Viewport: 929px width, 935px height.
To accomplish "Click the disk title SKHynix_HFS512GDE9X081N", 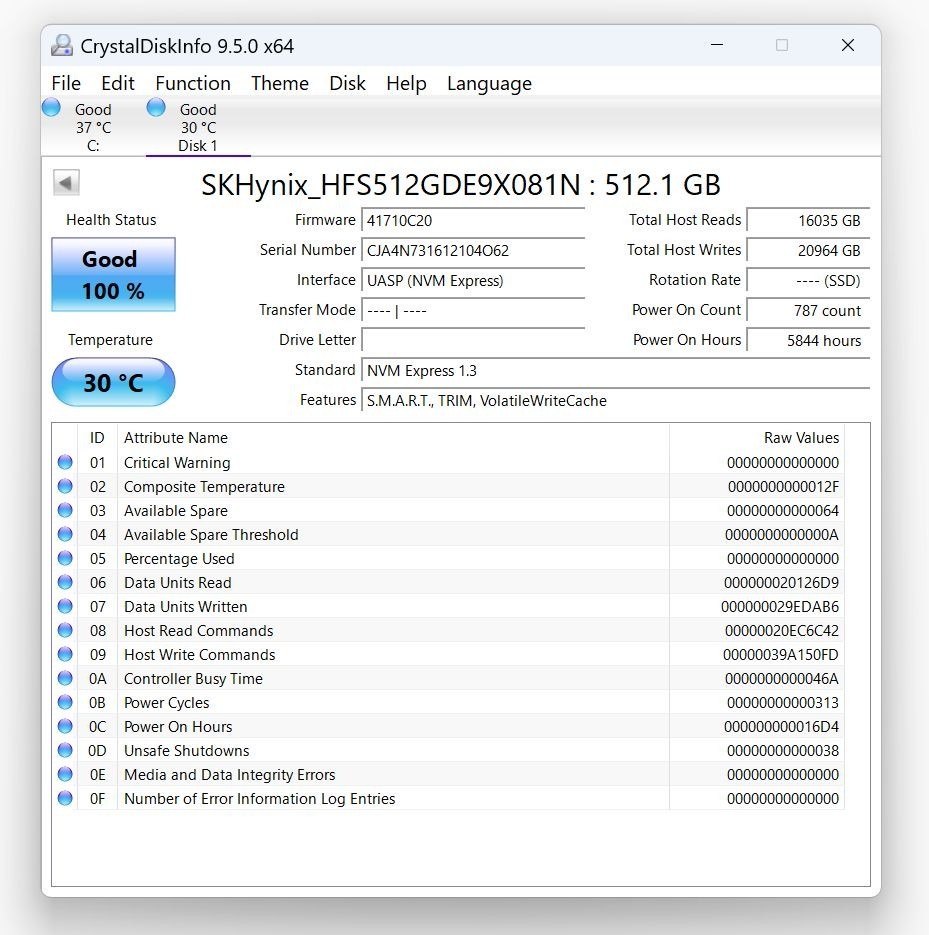I will (391, 185).
